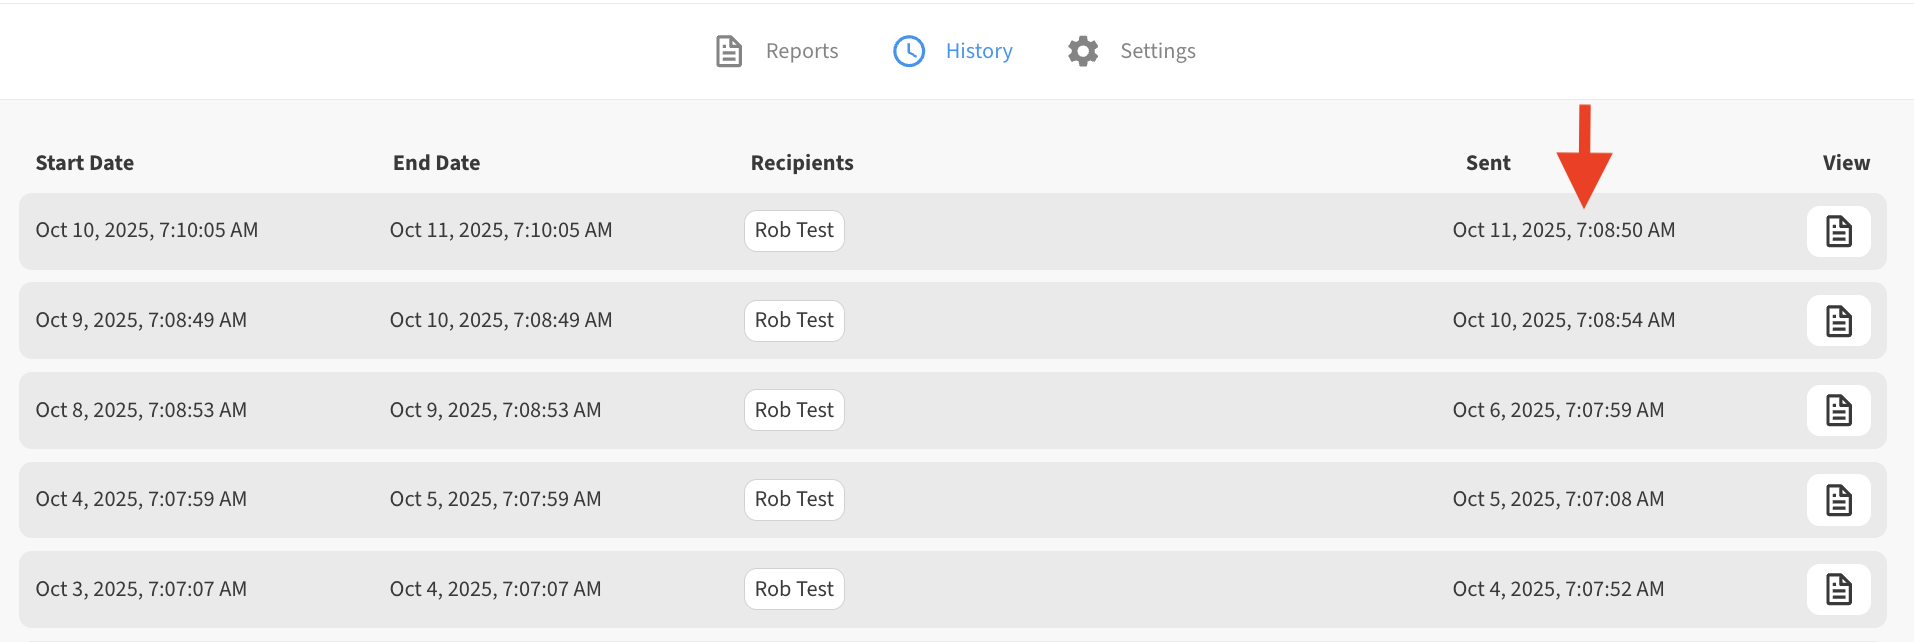Click the Recipients column header
Screen dimensions: 1914x642
pos(802,163)
